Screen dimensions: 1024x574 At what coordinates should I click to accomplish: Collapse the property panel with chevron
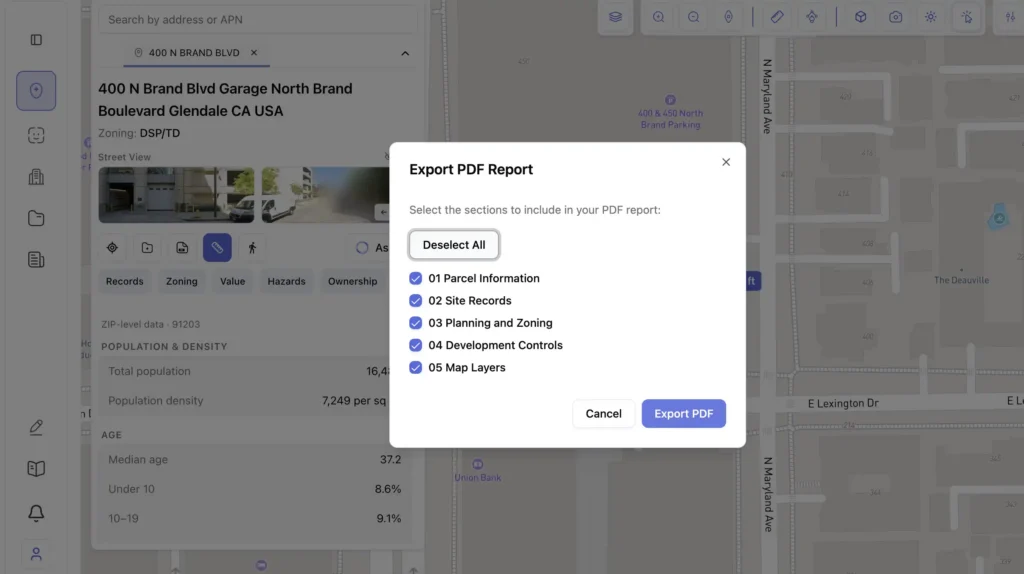click(x=405, y=53)
